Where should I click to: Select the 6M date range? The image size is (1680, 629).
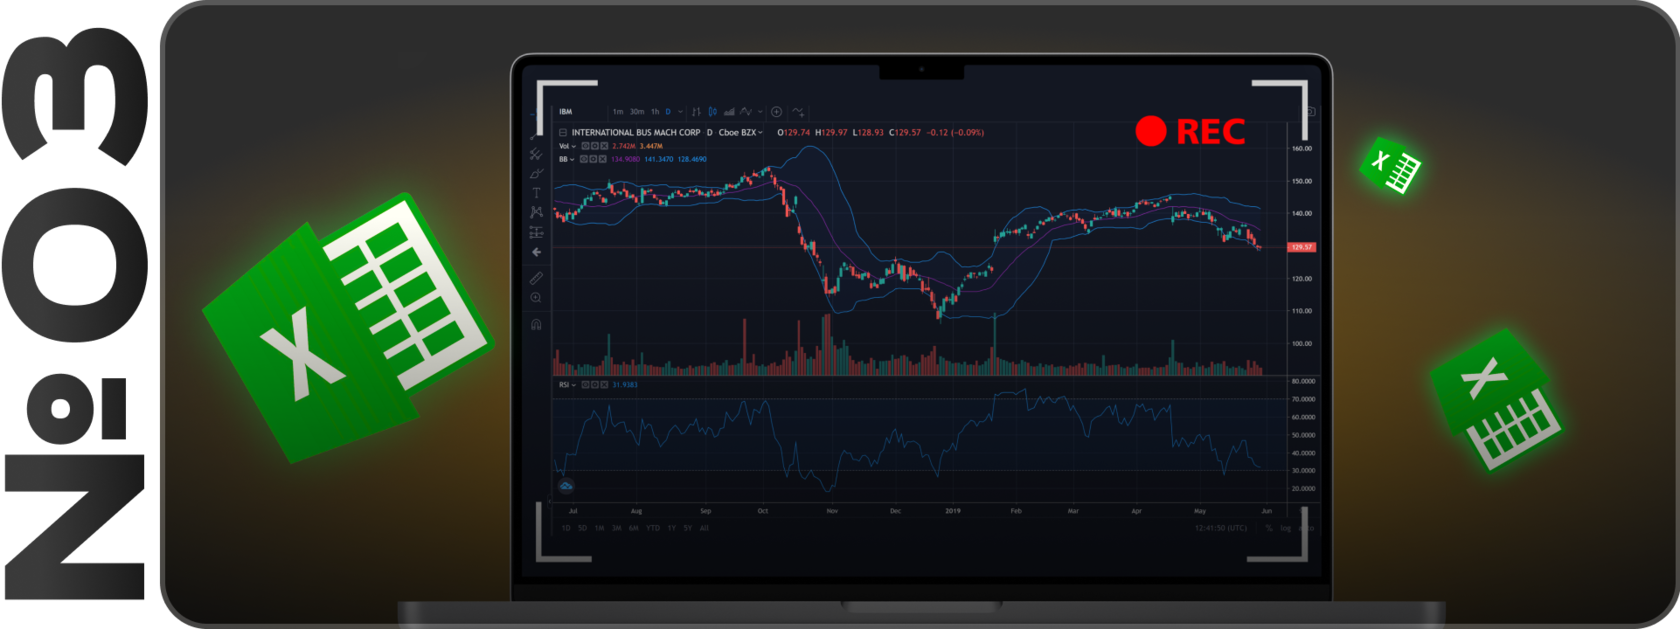[633, 528]
